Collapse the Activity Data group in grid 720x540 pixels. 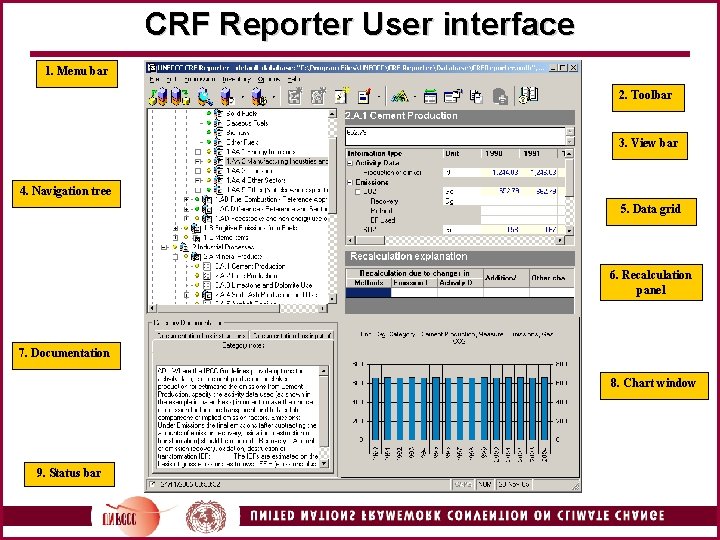350,163
